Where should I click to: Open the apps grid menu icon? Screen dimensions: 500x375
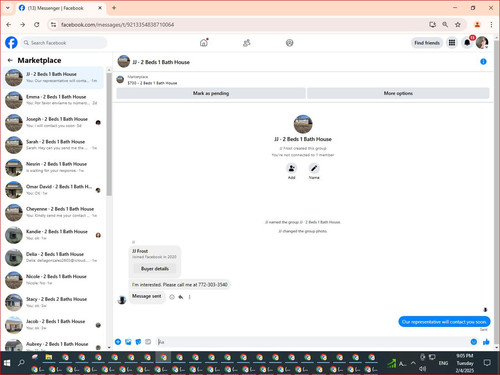coord(452,43)
